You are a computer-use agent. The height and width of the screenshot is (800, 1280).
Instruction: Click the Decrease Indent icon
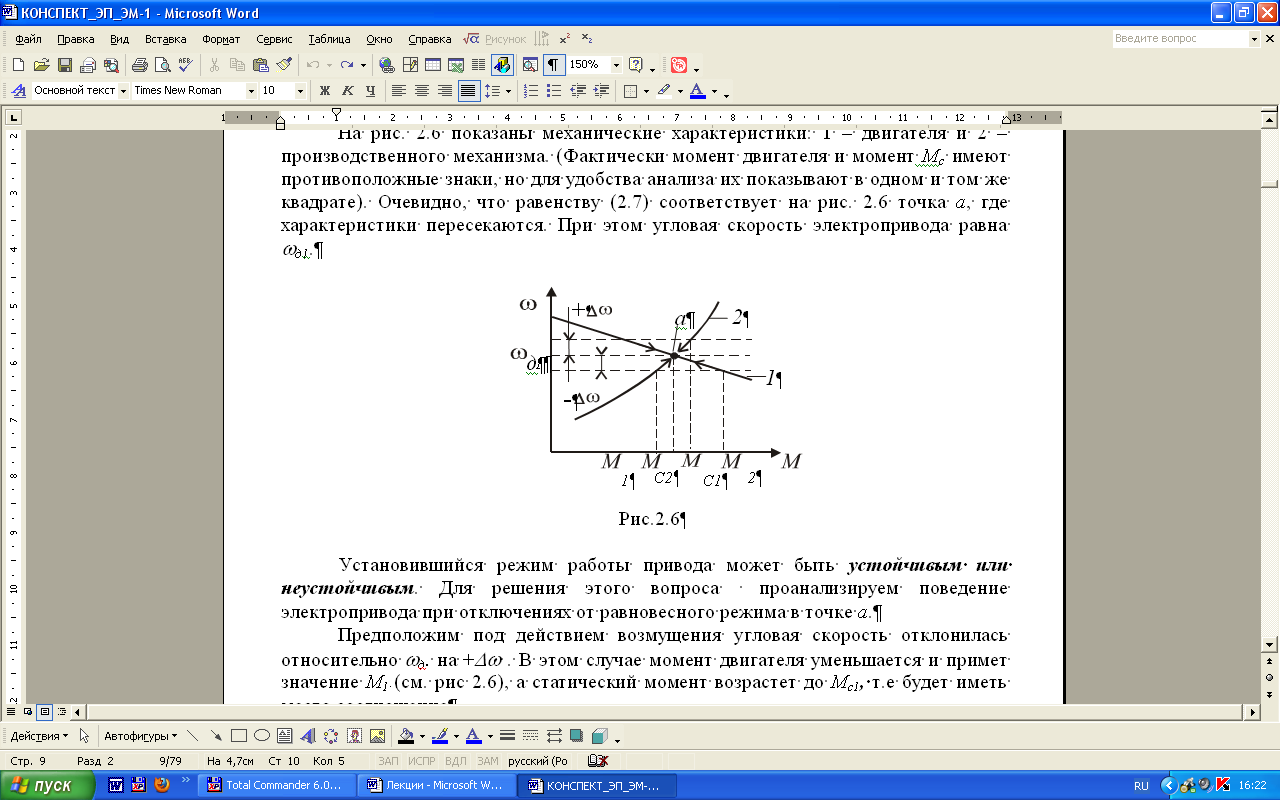point(578,91)
